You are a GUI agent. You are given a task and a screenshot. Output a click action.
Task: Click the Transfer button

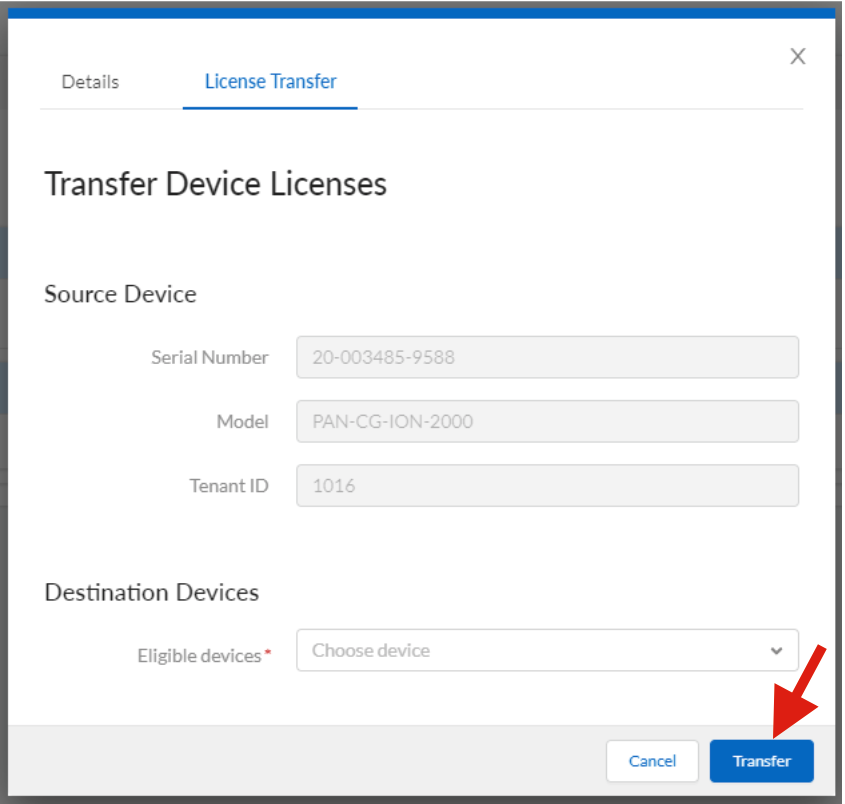[x=761, y=760]
